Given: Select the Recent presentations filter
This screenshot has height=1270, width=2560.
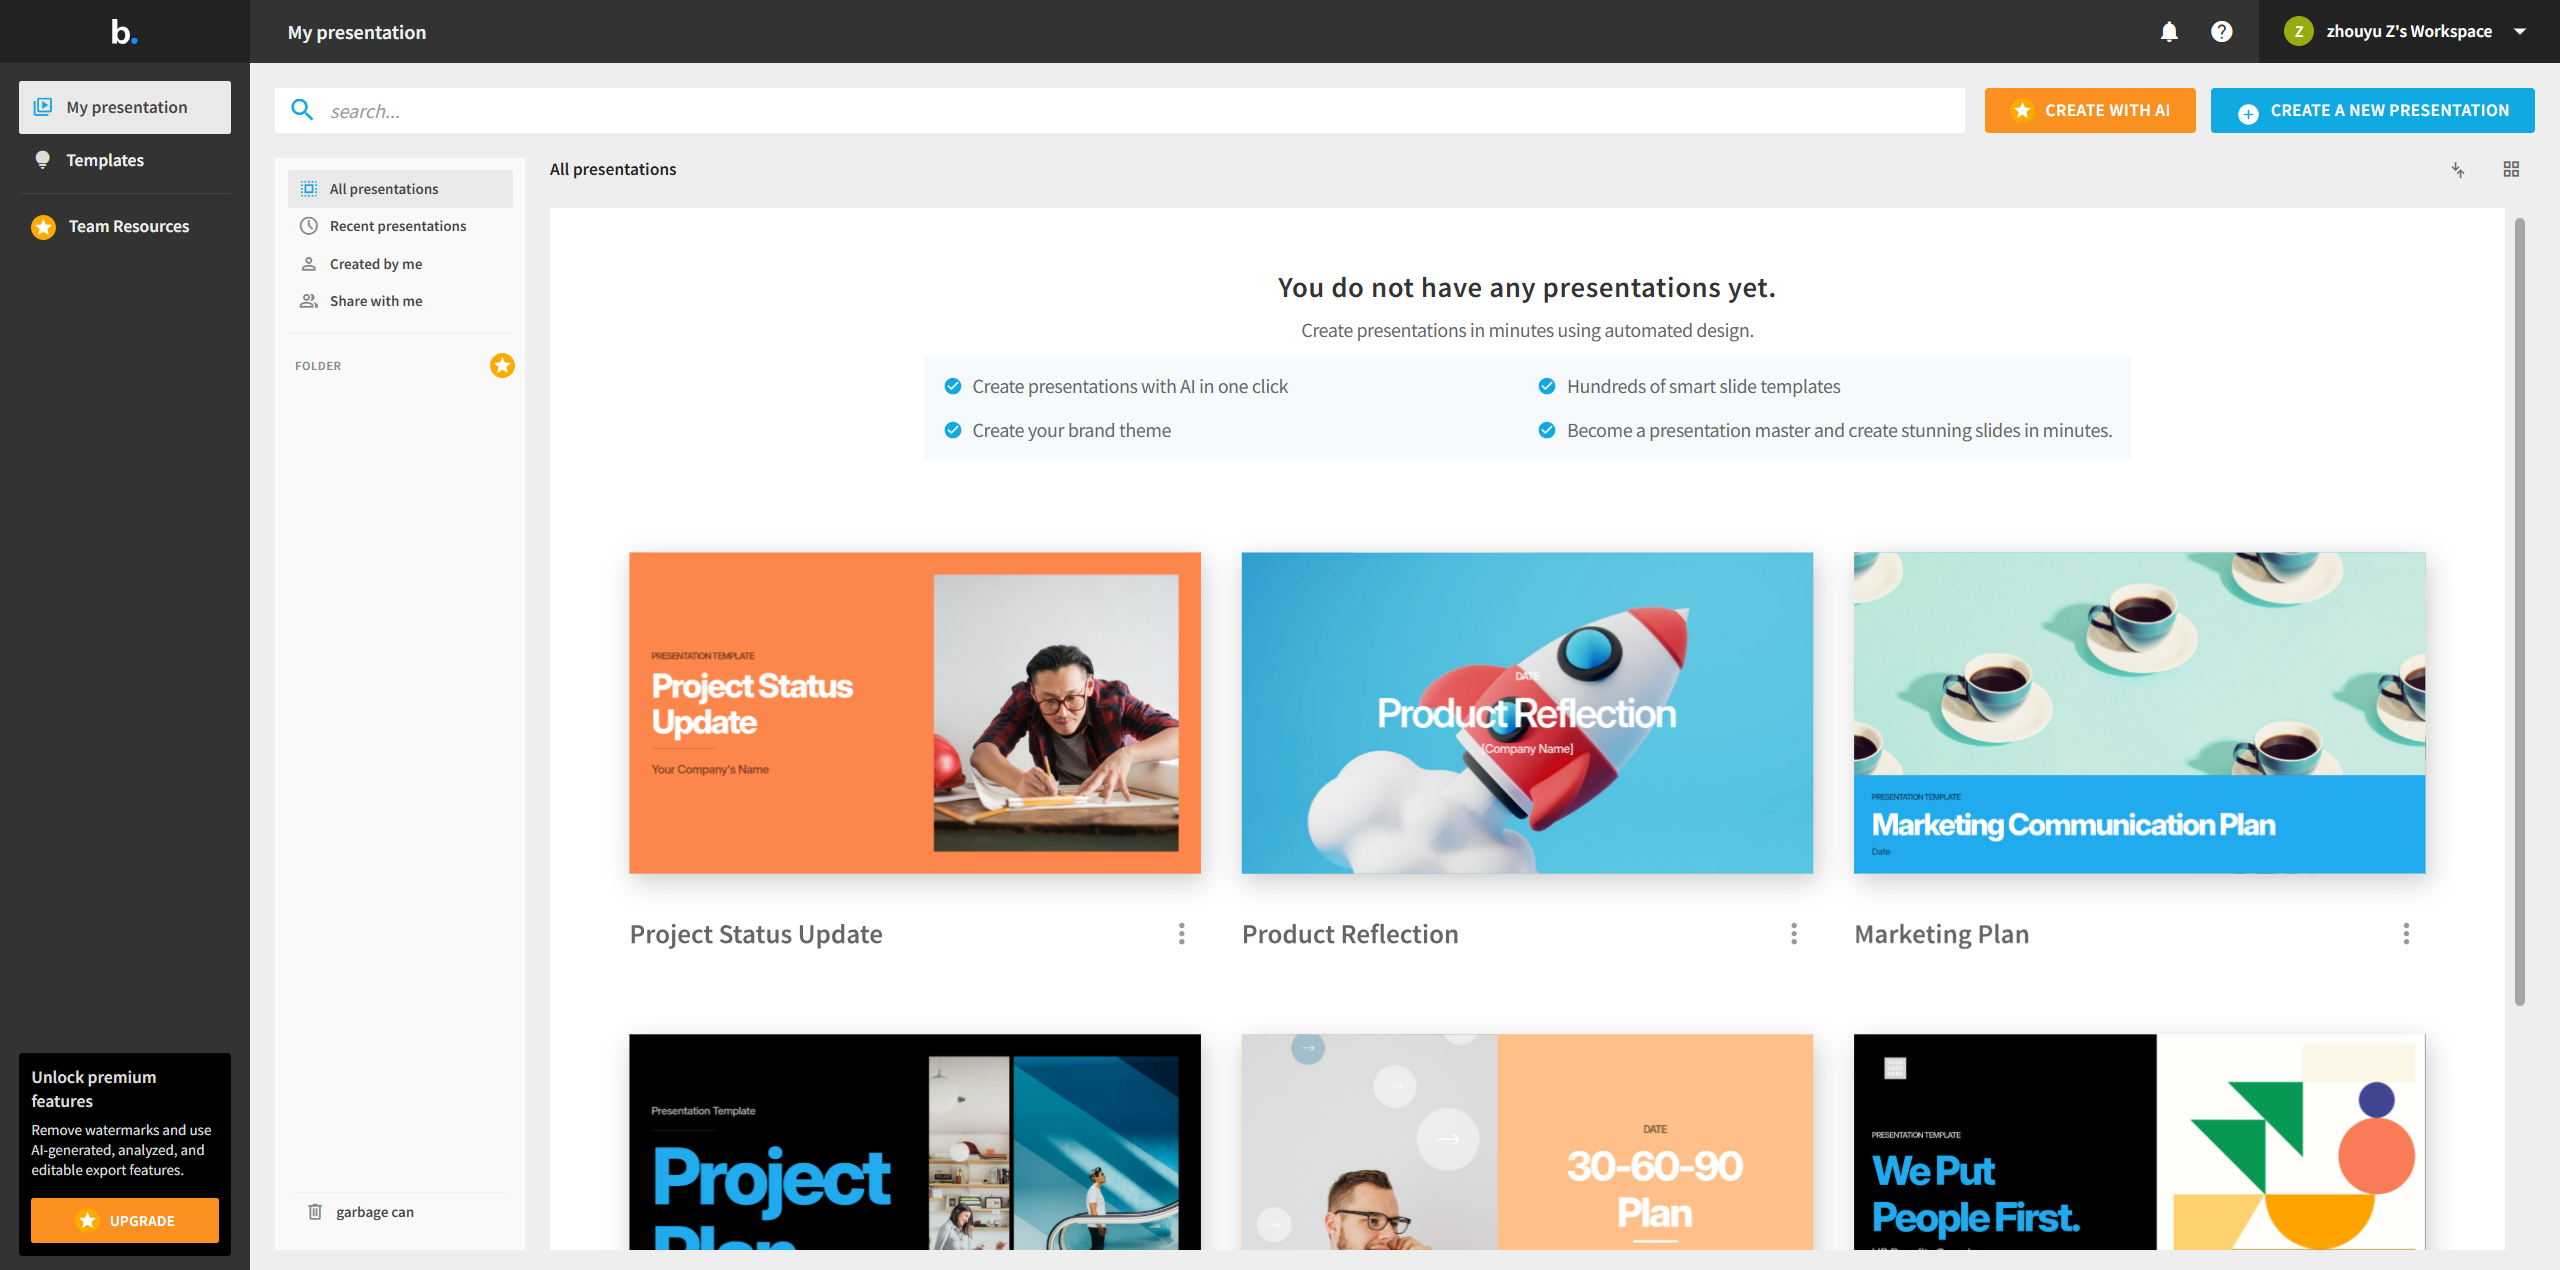Looking at the screenshot, I should [400, 226].
